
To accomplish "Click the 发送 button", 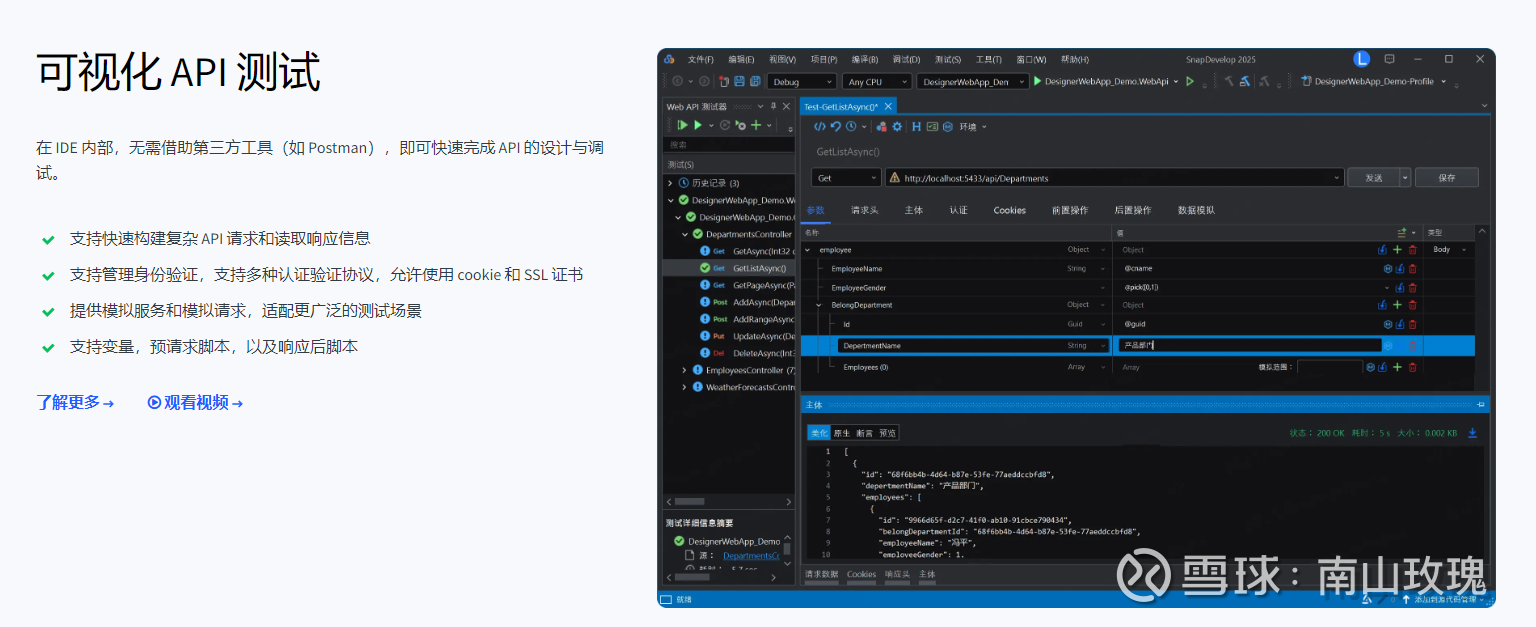I will [1373, 177].
